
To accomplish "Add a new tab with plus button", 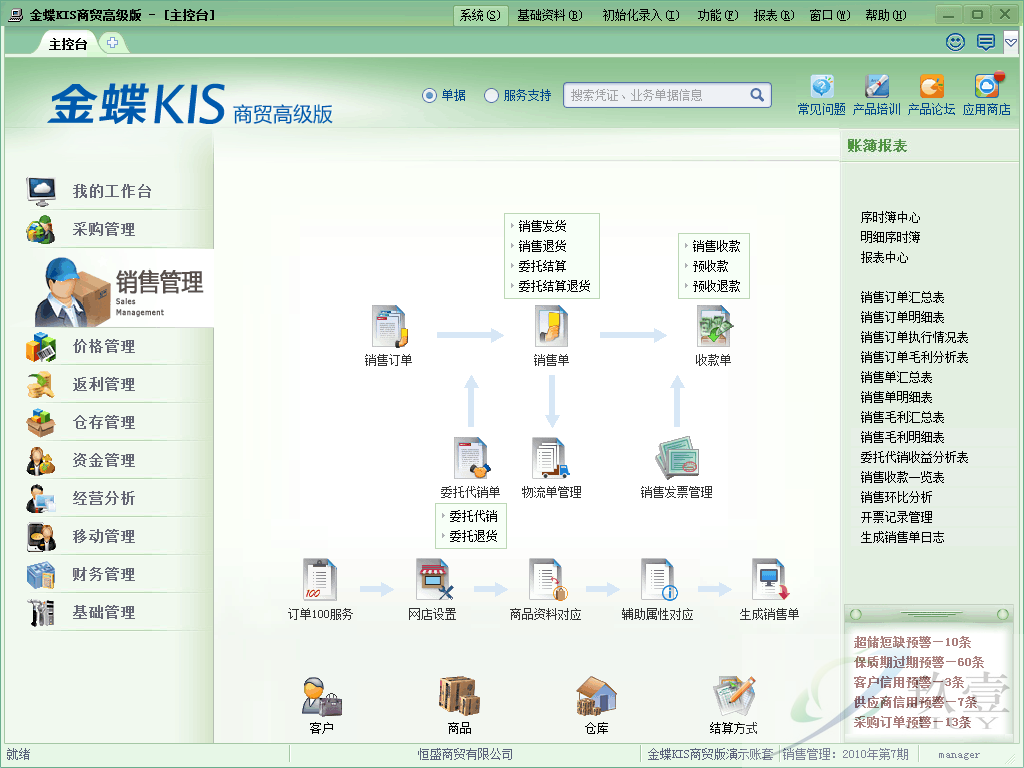I will (x=112, y=43).
